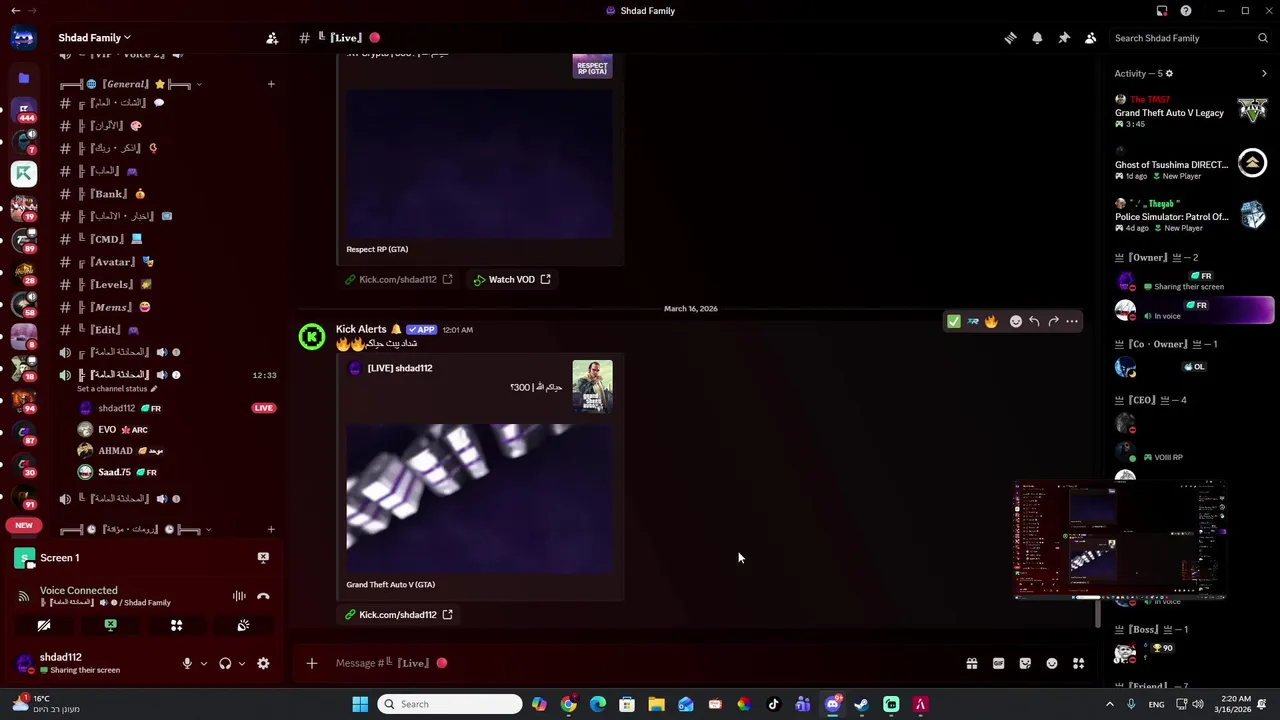The height and width of the screenshot is (720, 1280).
Task: Expand the Activity panel chevron
Action: [x=1264, y=73]
